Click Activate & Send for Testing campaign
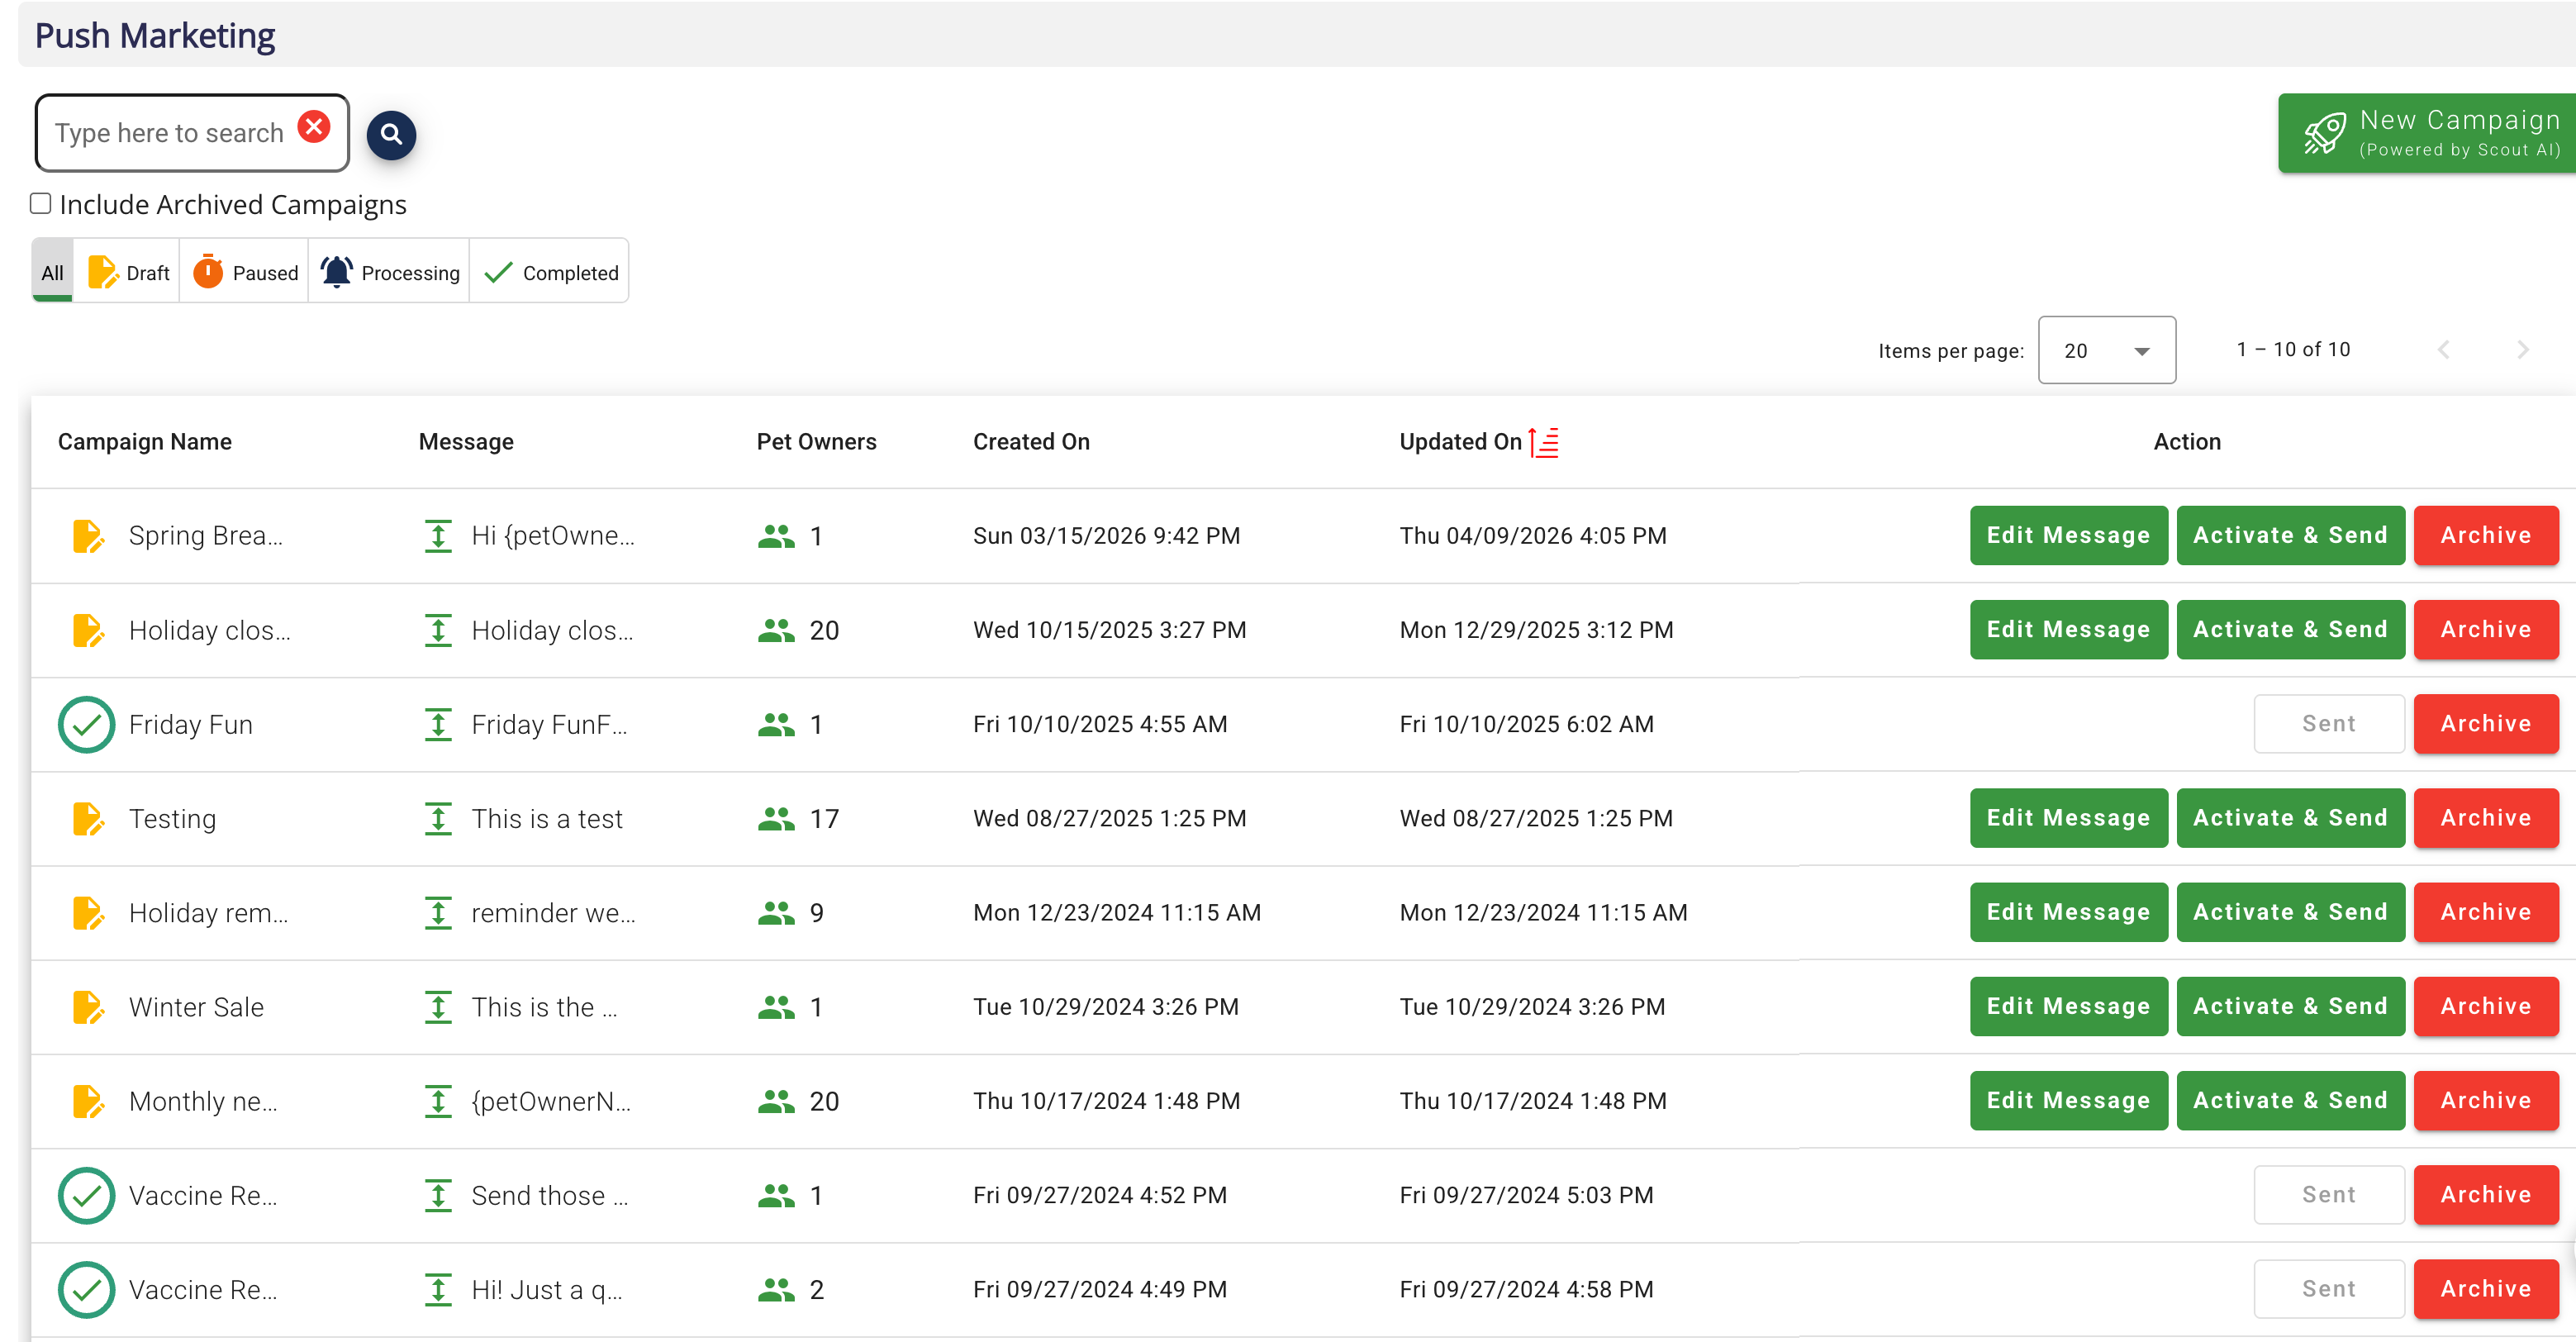 point(2289,818)
